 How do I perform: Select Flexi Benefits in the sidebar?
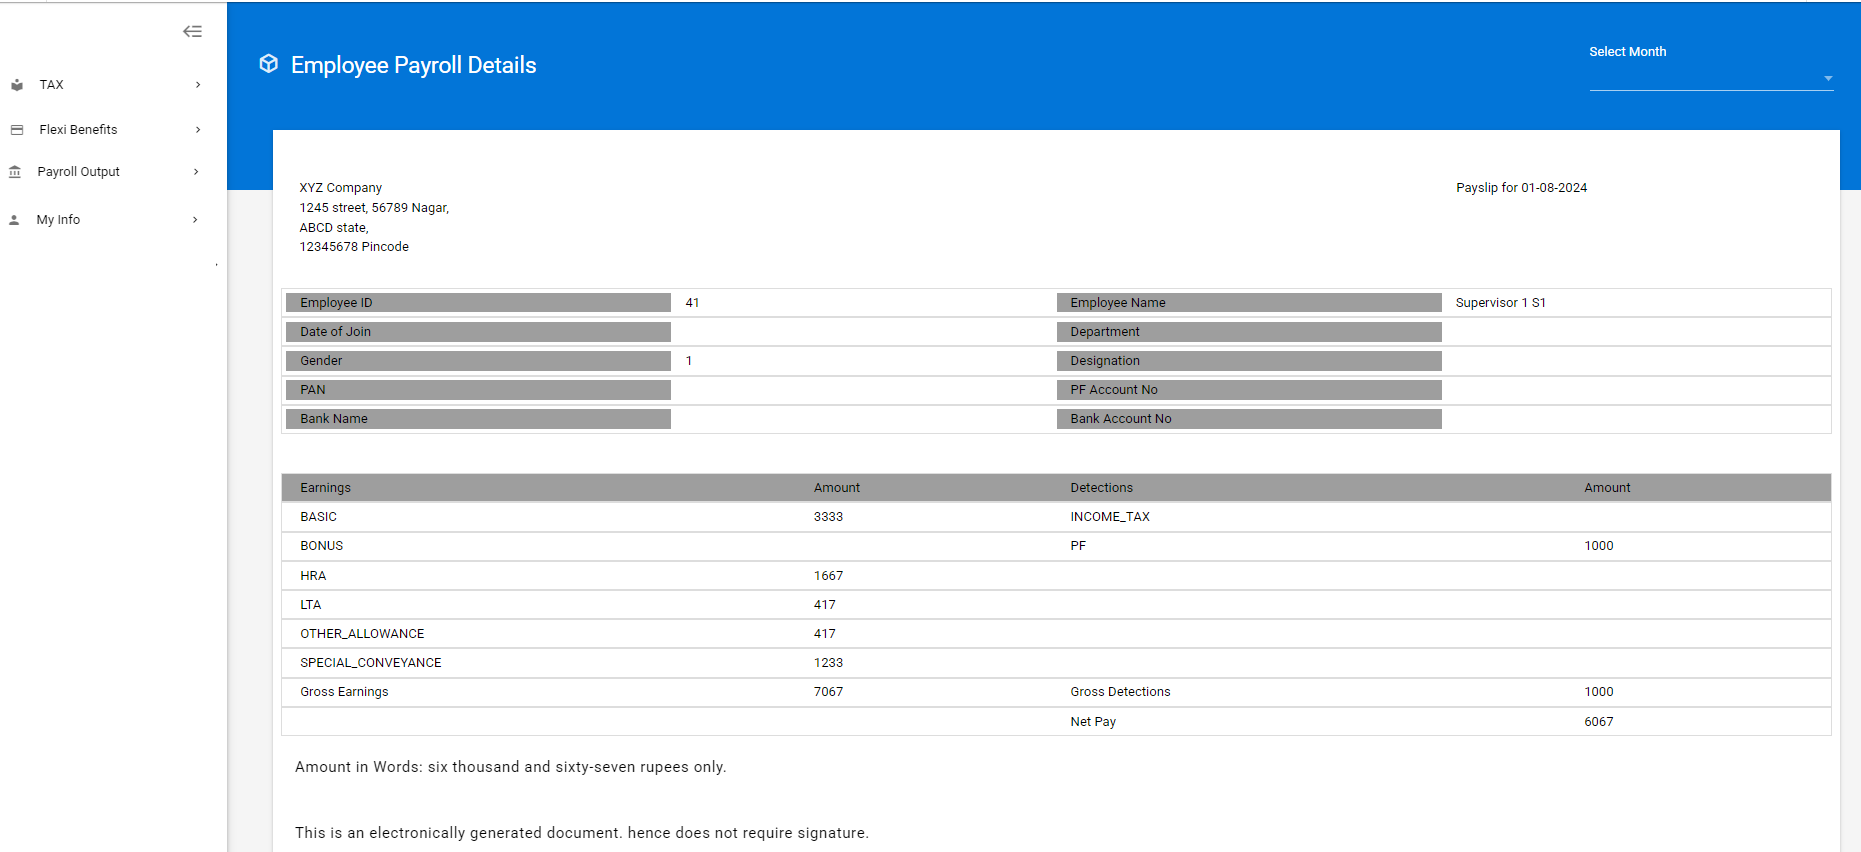tap(78, 130)
